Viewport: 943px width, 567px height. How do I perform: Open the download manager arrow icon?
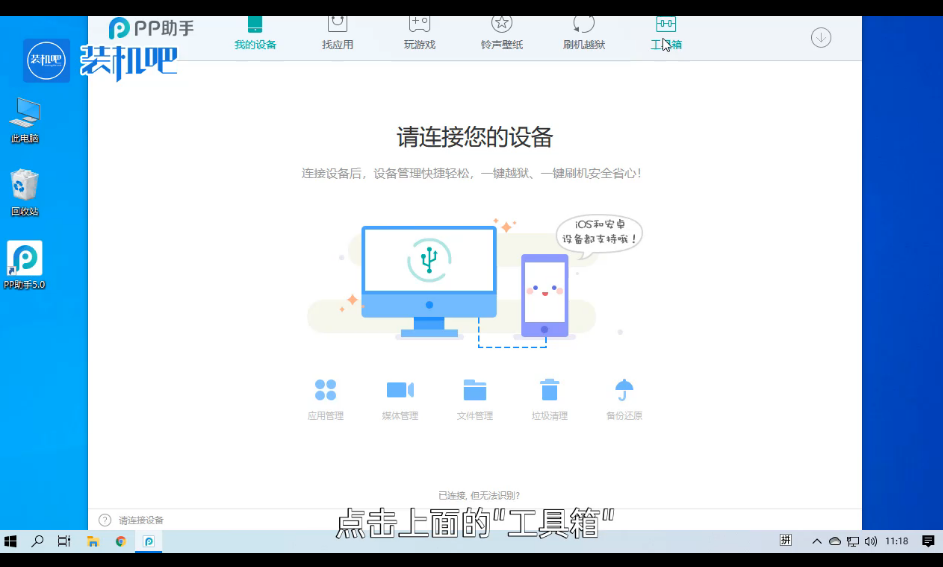821,37
